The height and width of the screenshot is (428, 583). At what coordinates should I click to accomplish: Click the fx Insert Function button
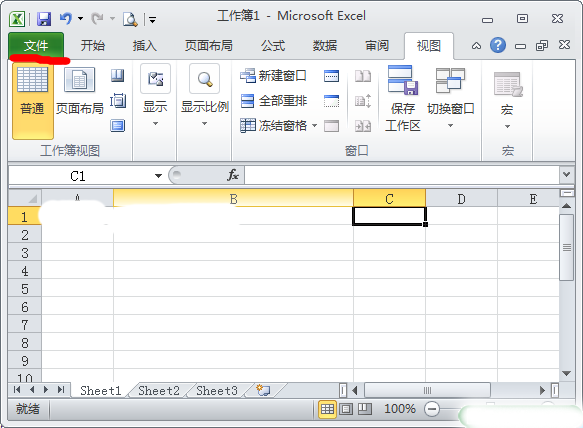click(x=233, y=175)
